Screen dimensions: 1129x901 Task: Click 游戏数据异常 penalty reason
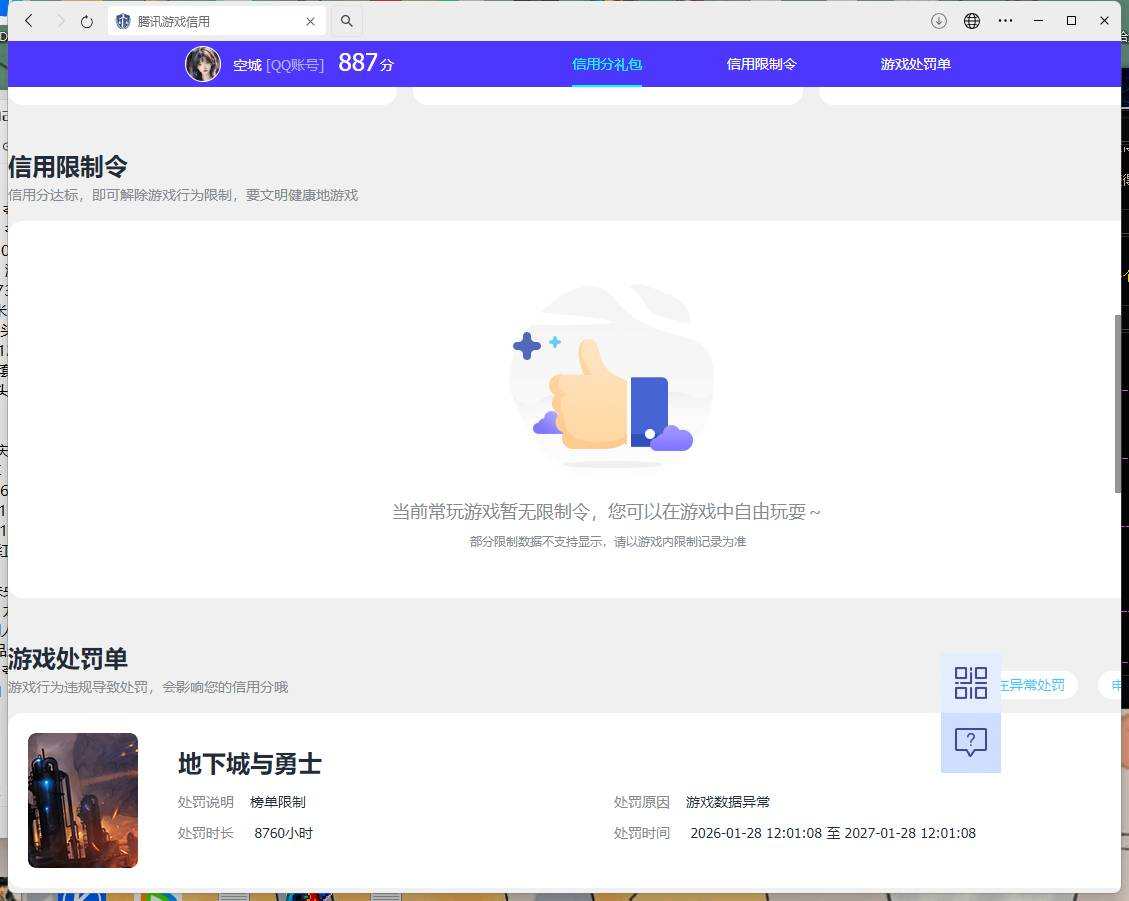(727, 802)
